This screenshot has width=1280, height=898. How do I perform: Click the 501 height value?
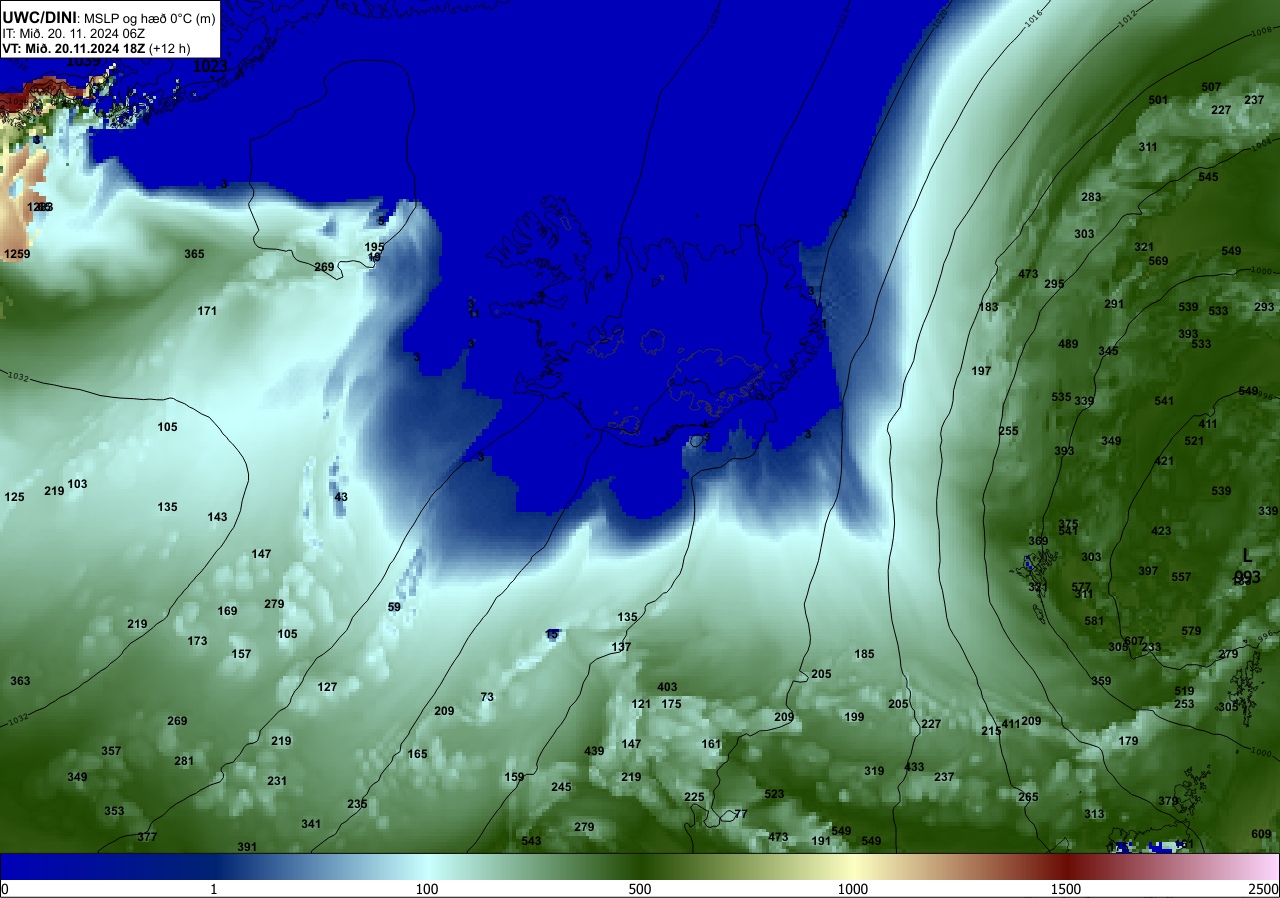coord(1158,100)
